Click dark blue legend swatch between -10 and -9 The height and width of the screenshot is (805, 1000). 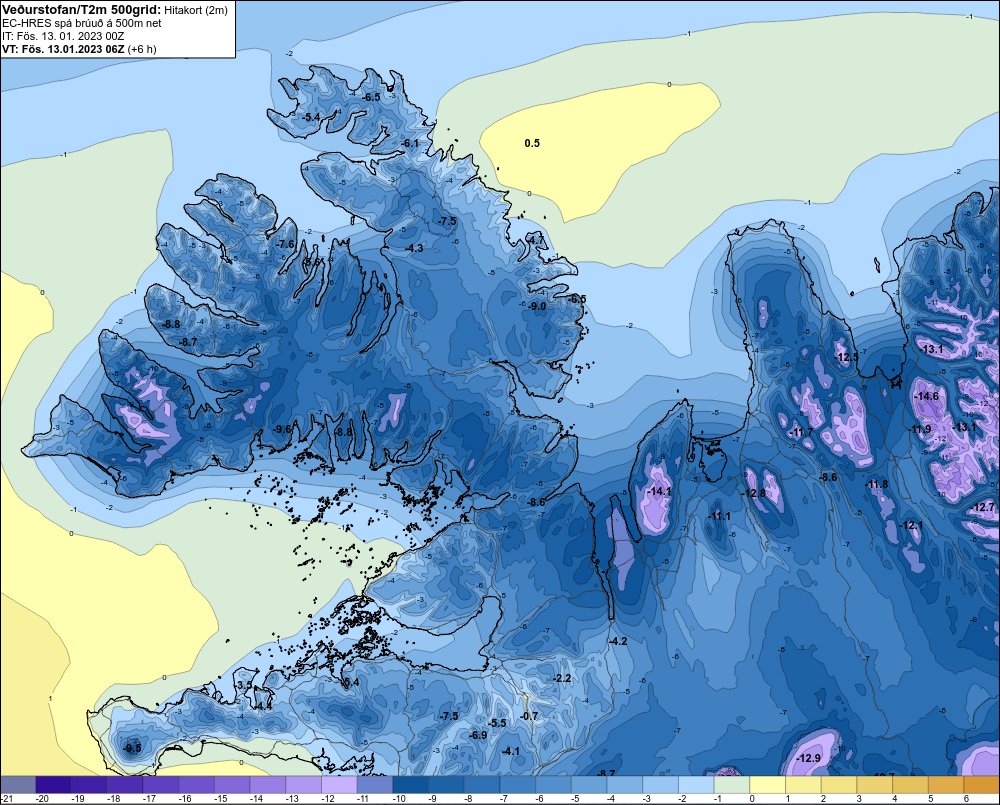point(411,785)
